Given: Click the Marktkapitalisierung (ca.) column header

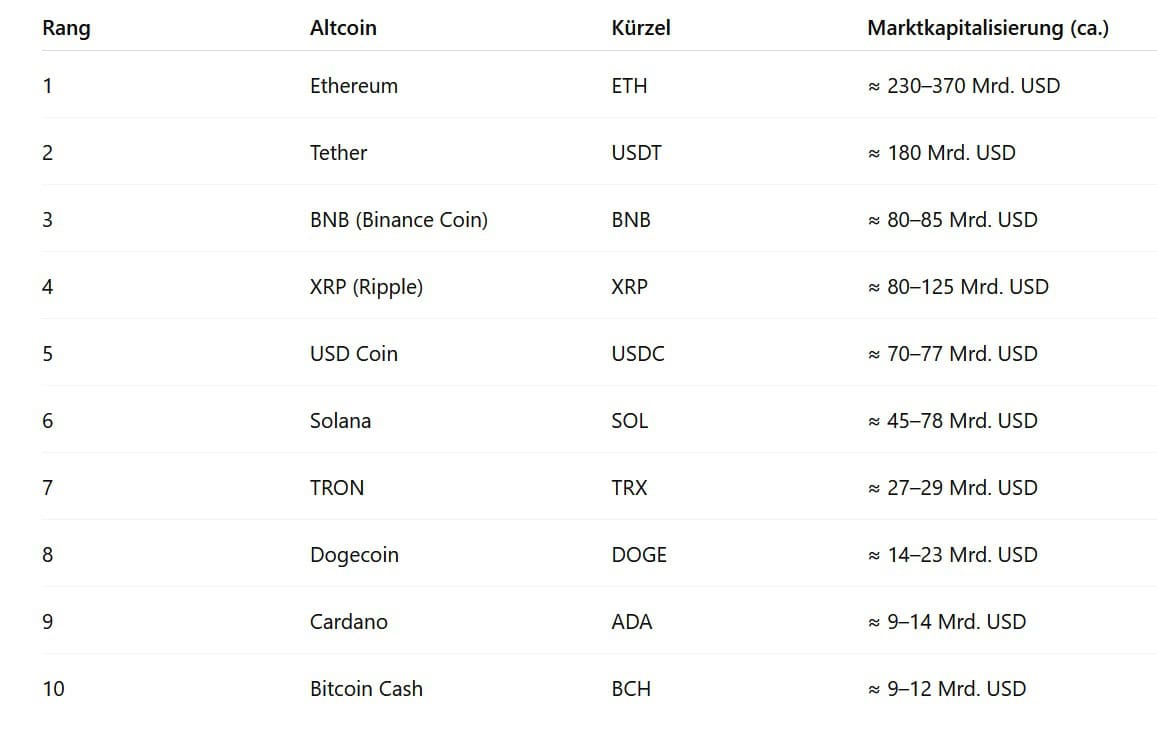Looking at the screenshot, I should click(x=988, y=28).
